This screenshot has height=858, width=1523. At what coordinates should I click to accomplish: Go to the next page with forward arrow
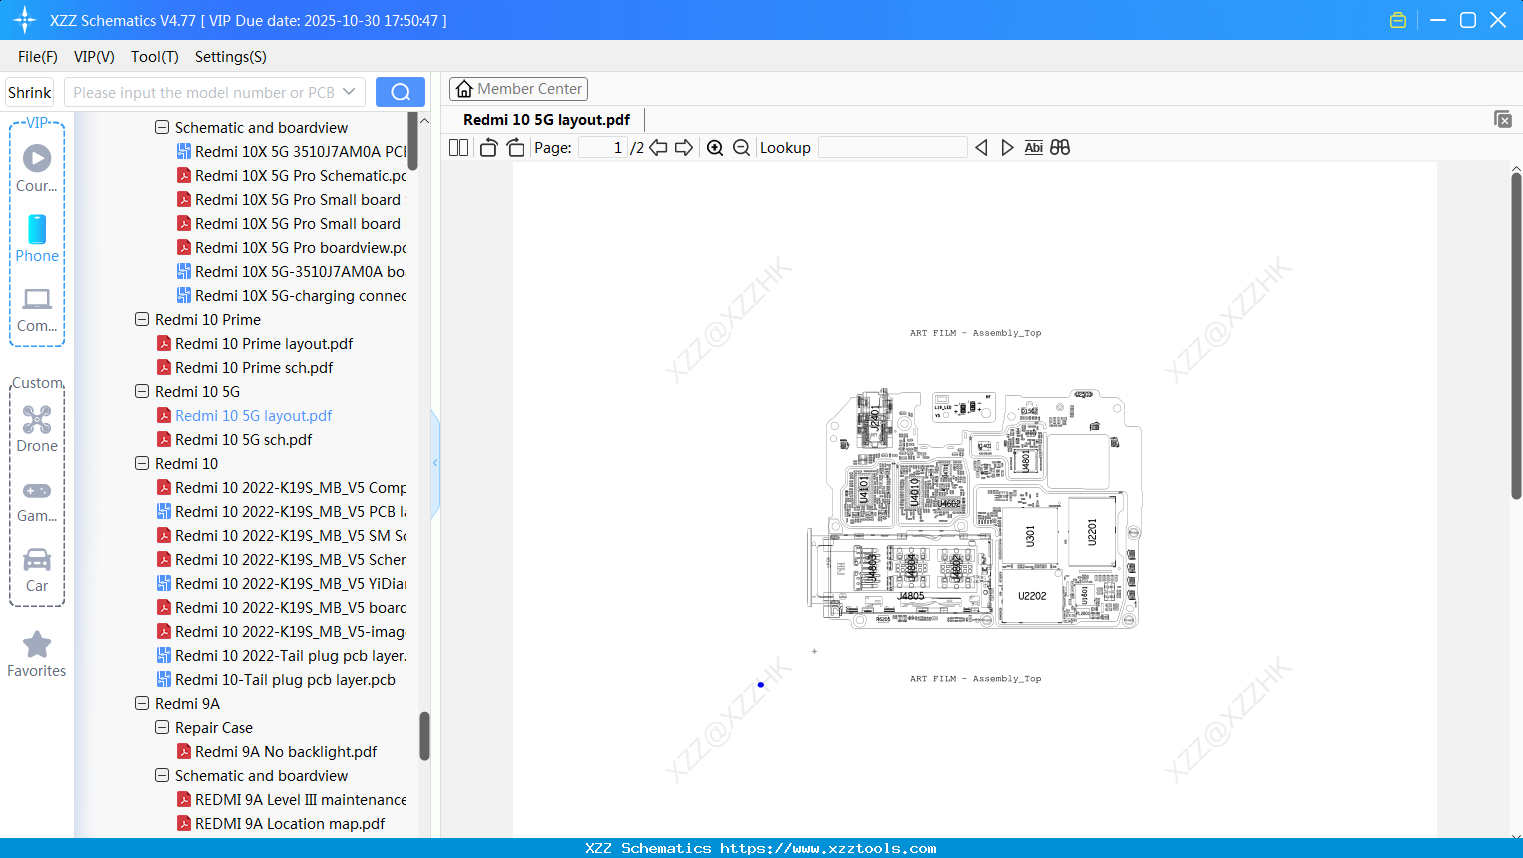click(x=684, y=147)
